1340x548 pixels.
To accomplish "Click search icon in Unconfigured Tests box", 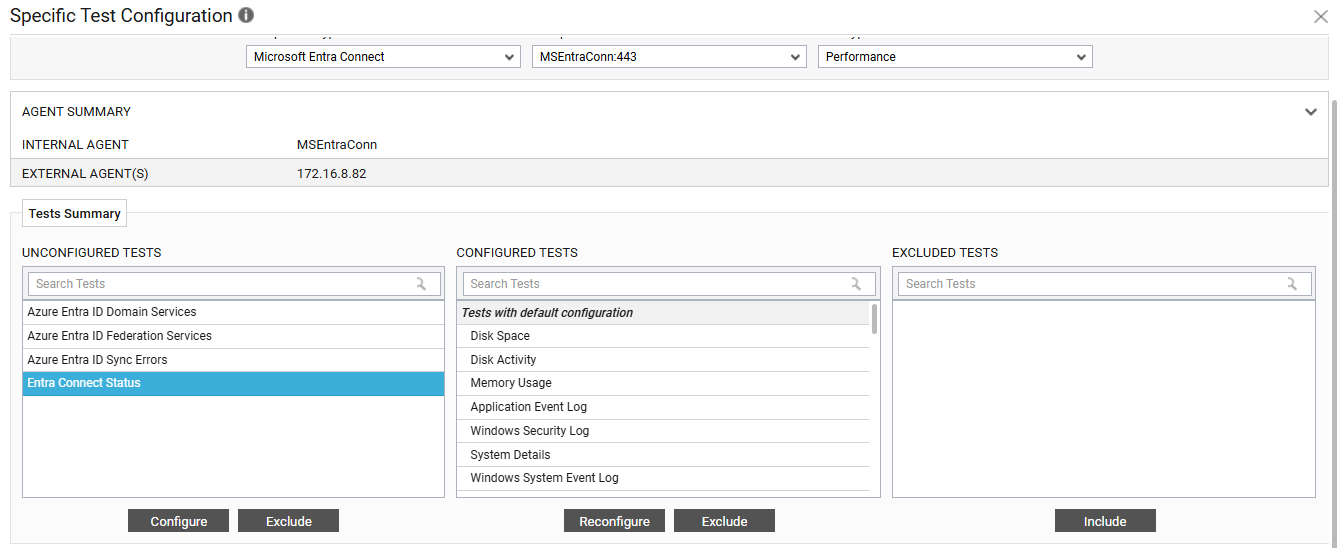I will (x=421, y=284).
